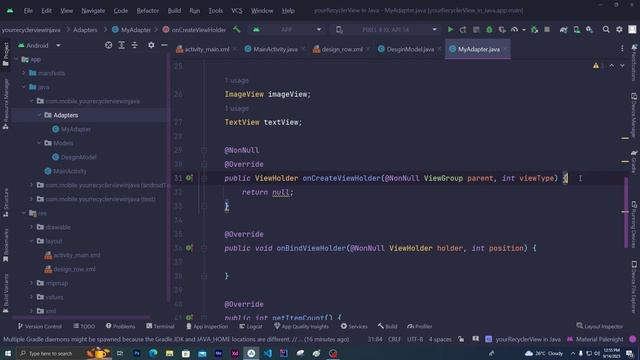This screenshot has width=640, height=360.
Task: Hide the project panel with minus icon
Action: pos(164,45)
